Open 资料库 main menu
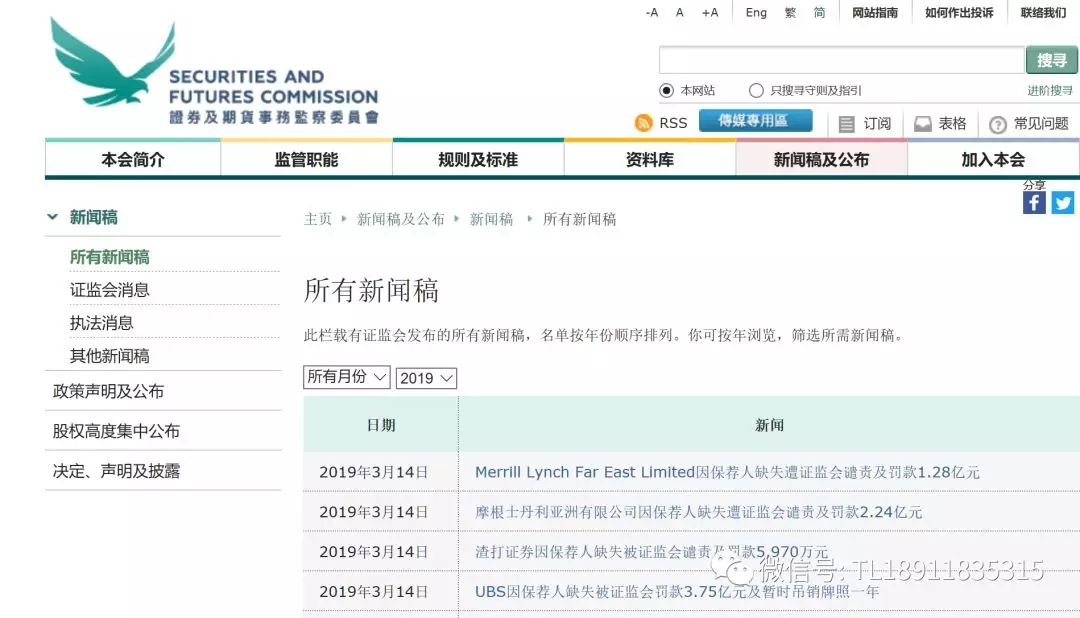 650,160
